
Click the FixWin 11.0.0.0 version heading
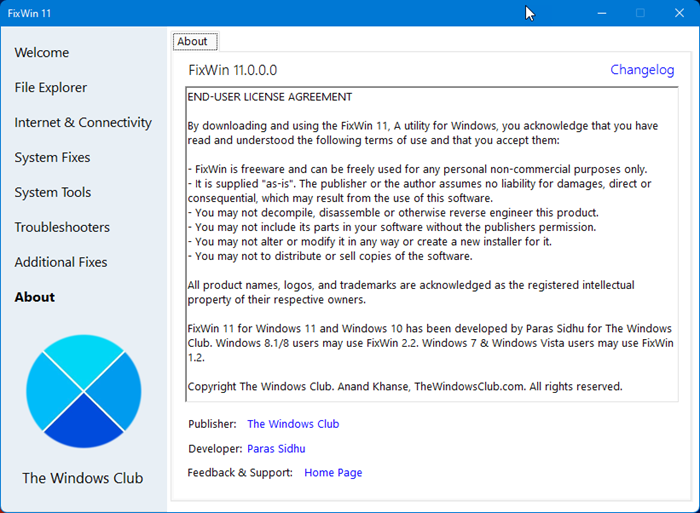(233, 70)
